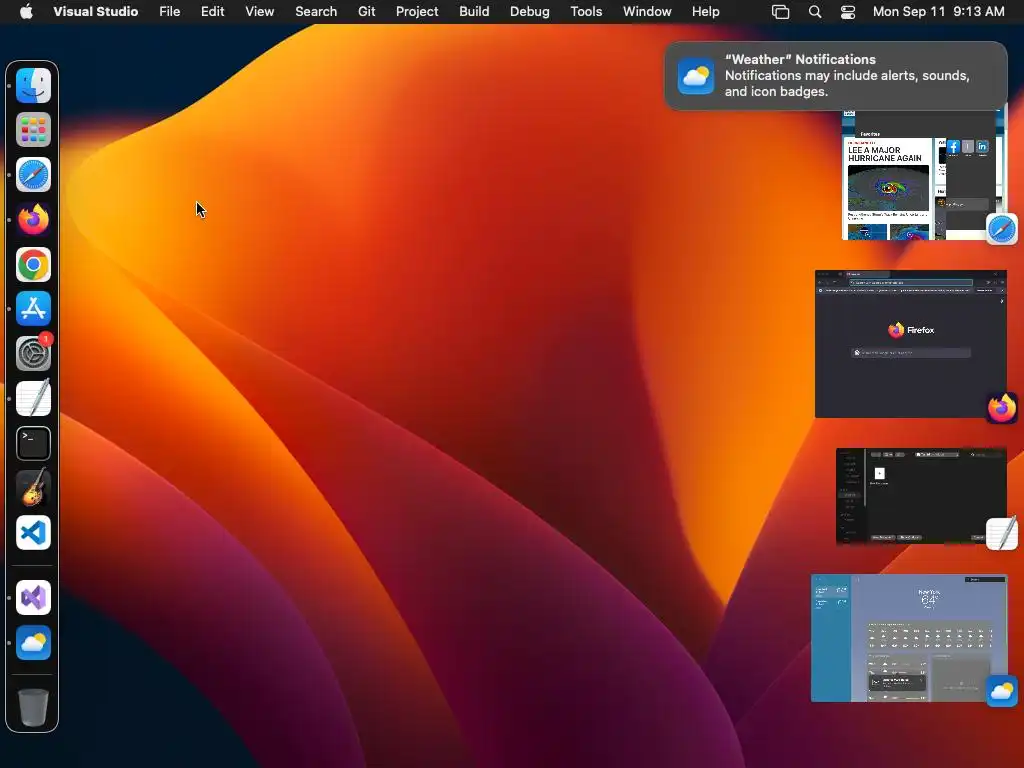
Task: Click the Stage Manager menu bar icon
Action: click(780, 12)
